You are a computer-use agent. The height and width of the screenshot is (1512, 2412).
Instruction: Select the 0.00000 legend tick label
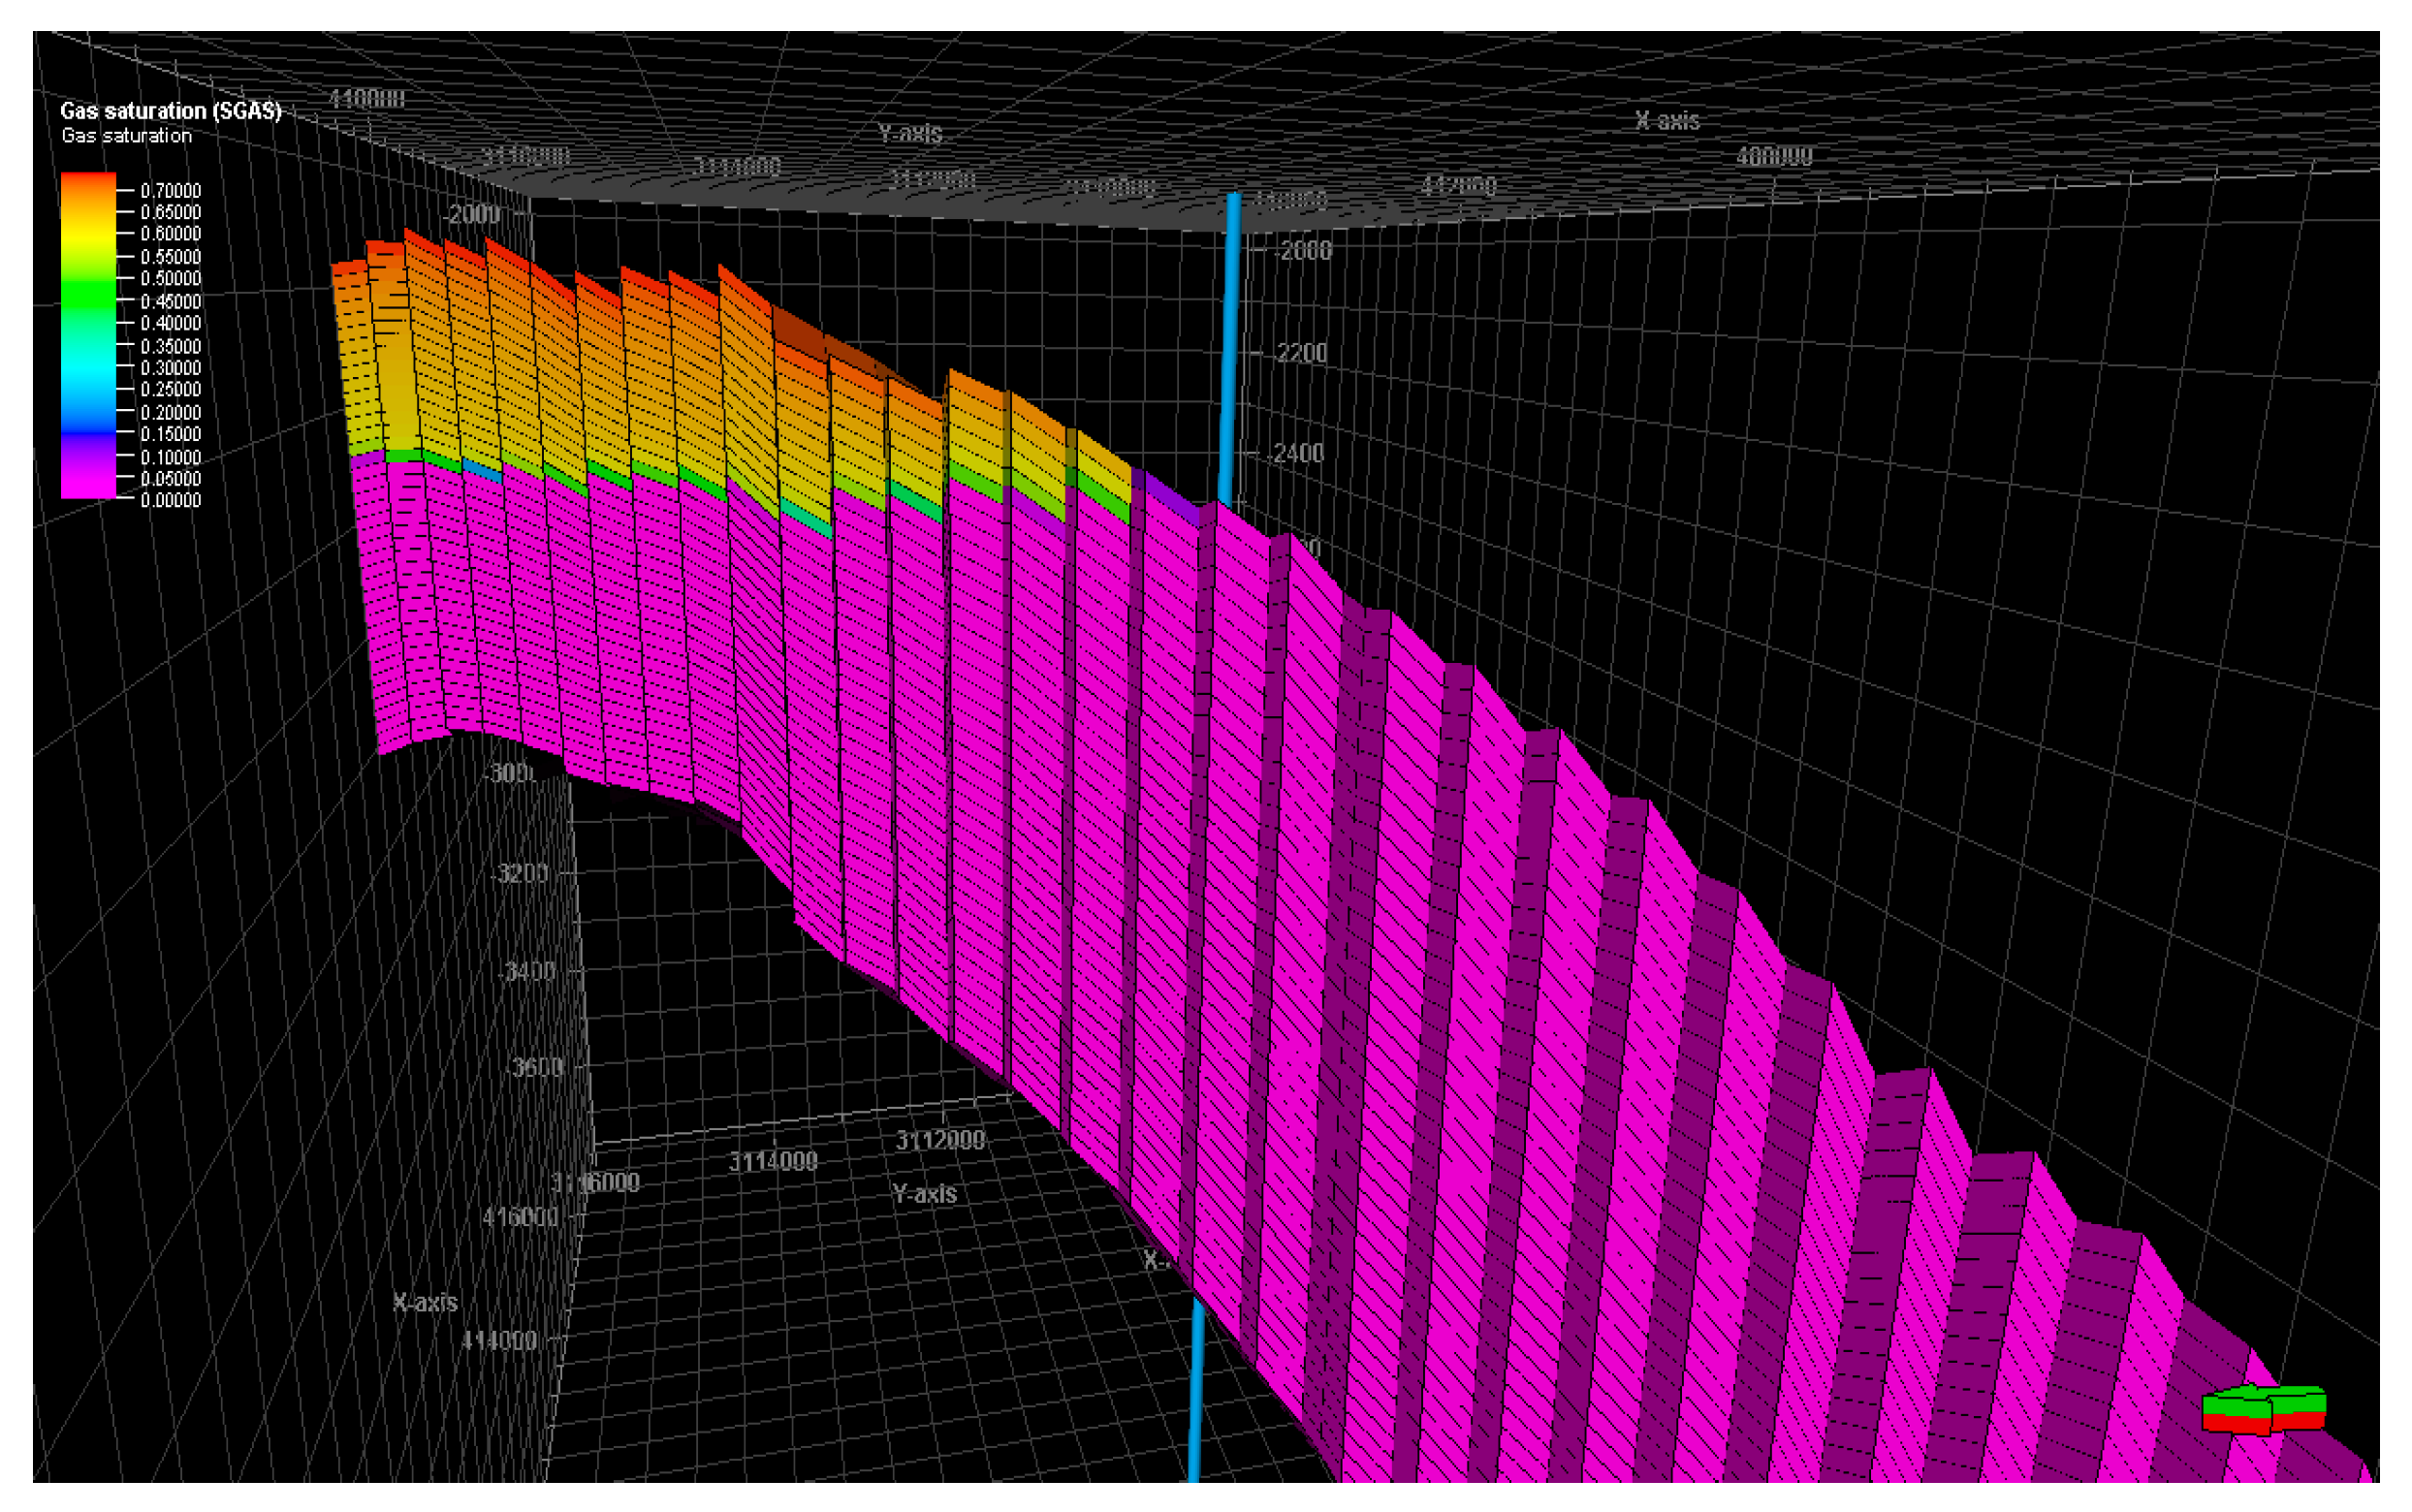(x=170, y=500)
